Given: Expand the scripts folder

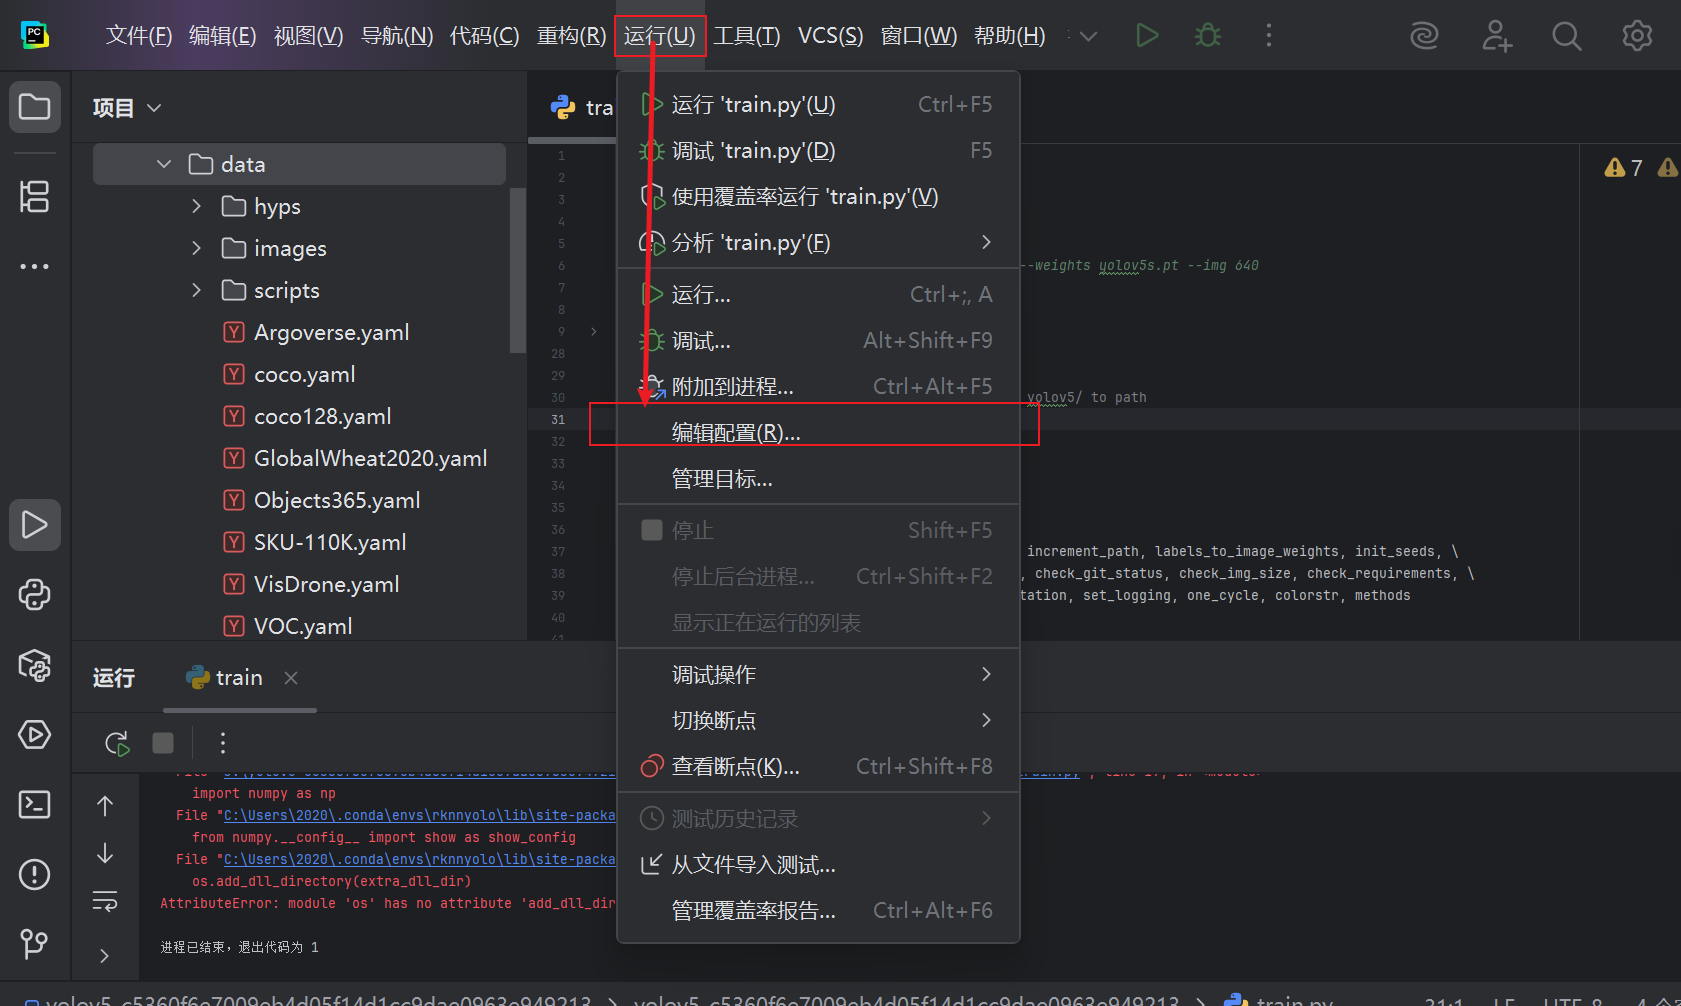Looking at the screenshot, I should click(x=196, y=290).
